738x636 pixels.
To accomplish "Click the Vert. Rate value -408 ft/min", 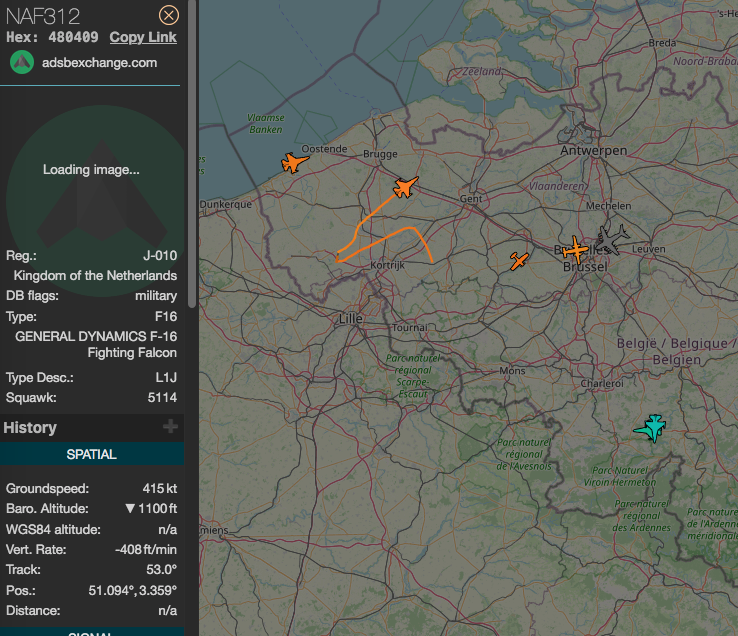I will pyautogui.click(x=146, y=549).
